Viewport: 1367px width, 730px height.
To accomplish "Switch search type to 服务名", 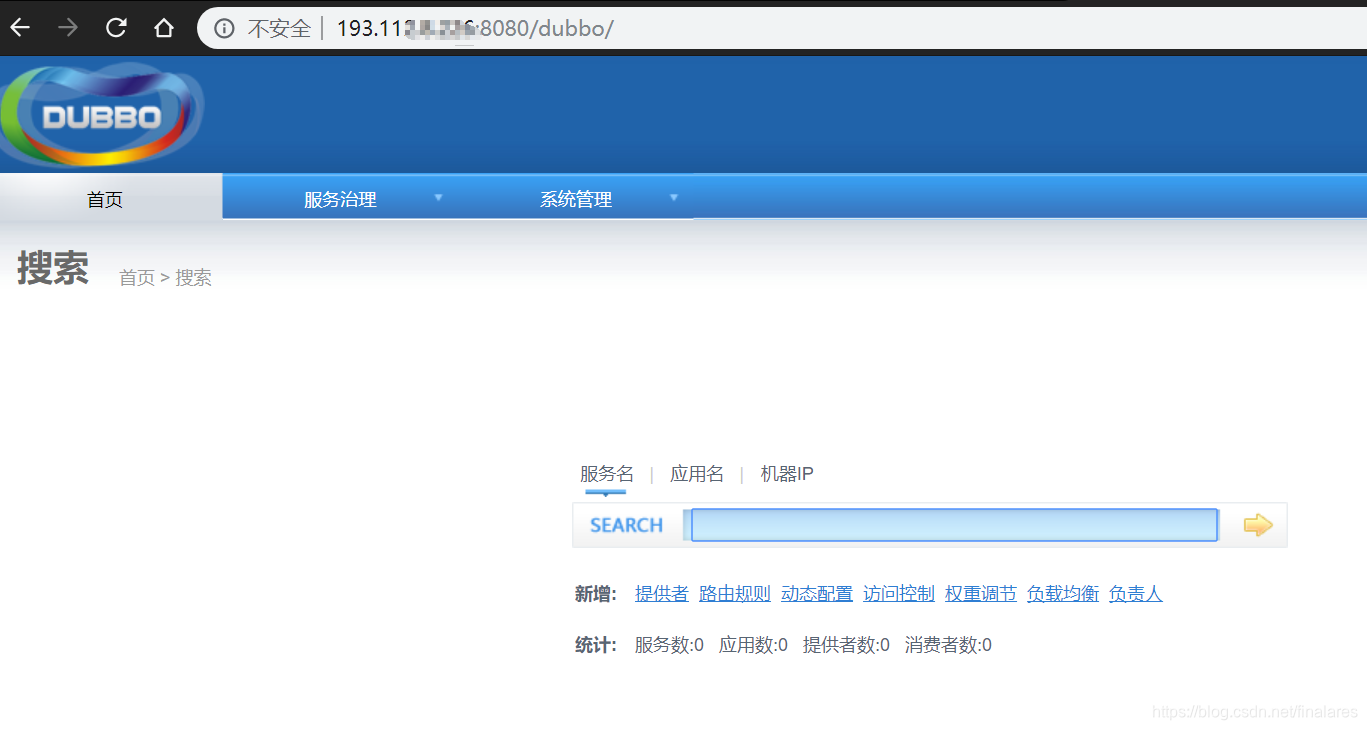I will click(607, 474).
